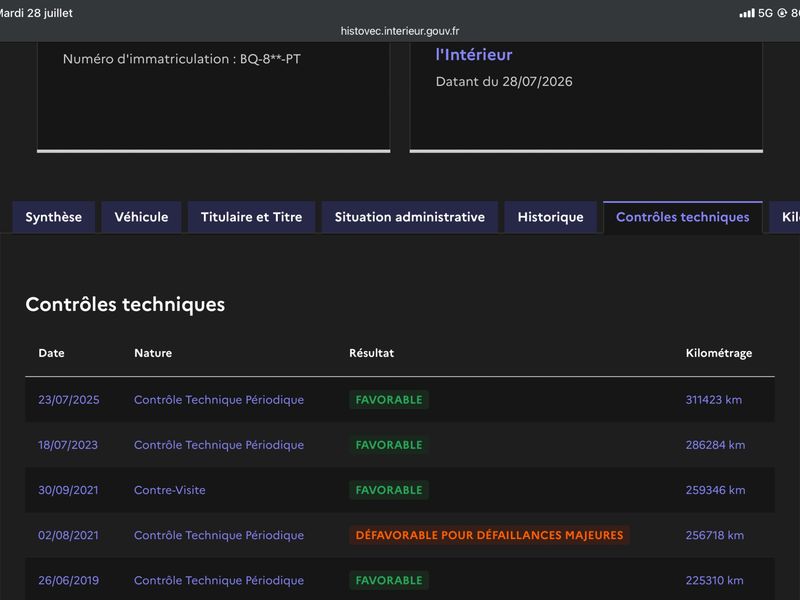Click the Datant du 28/07/2026 text

(504, 82)
